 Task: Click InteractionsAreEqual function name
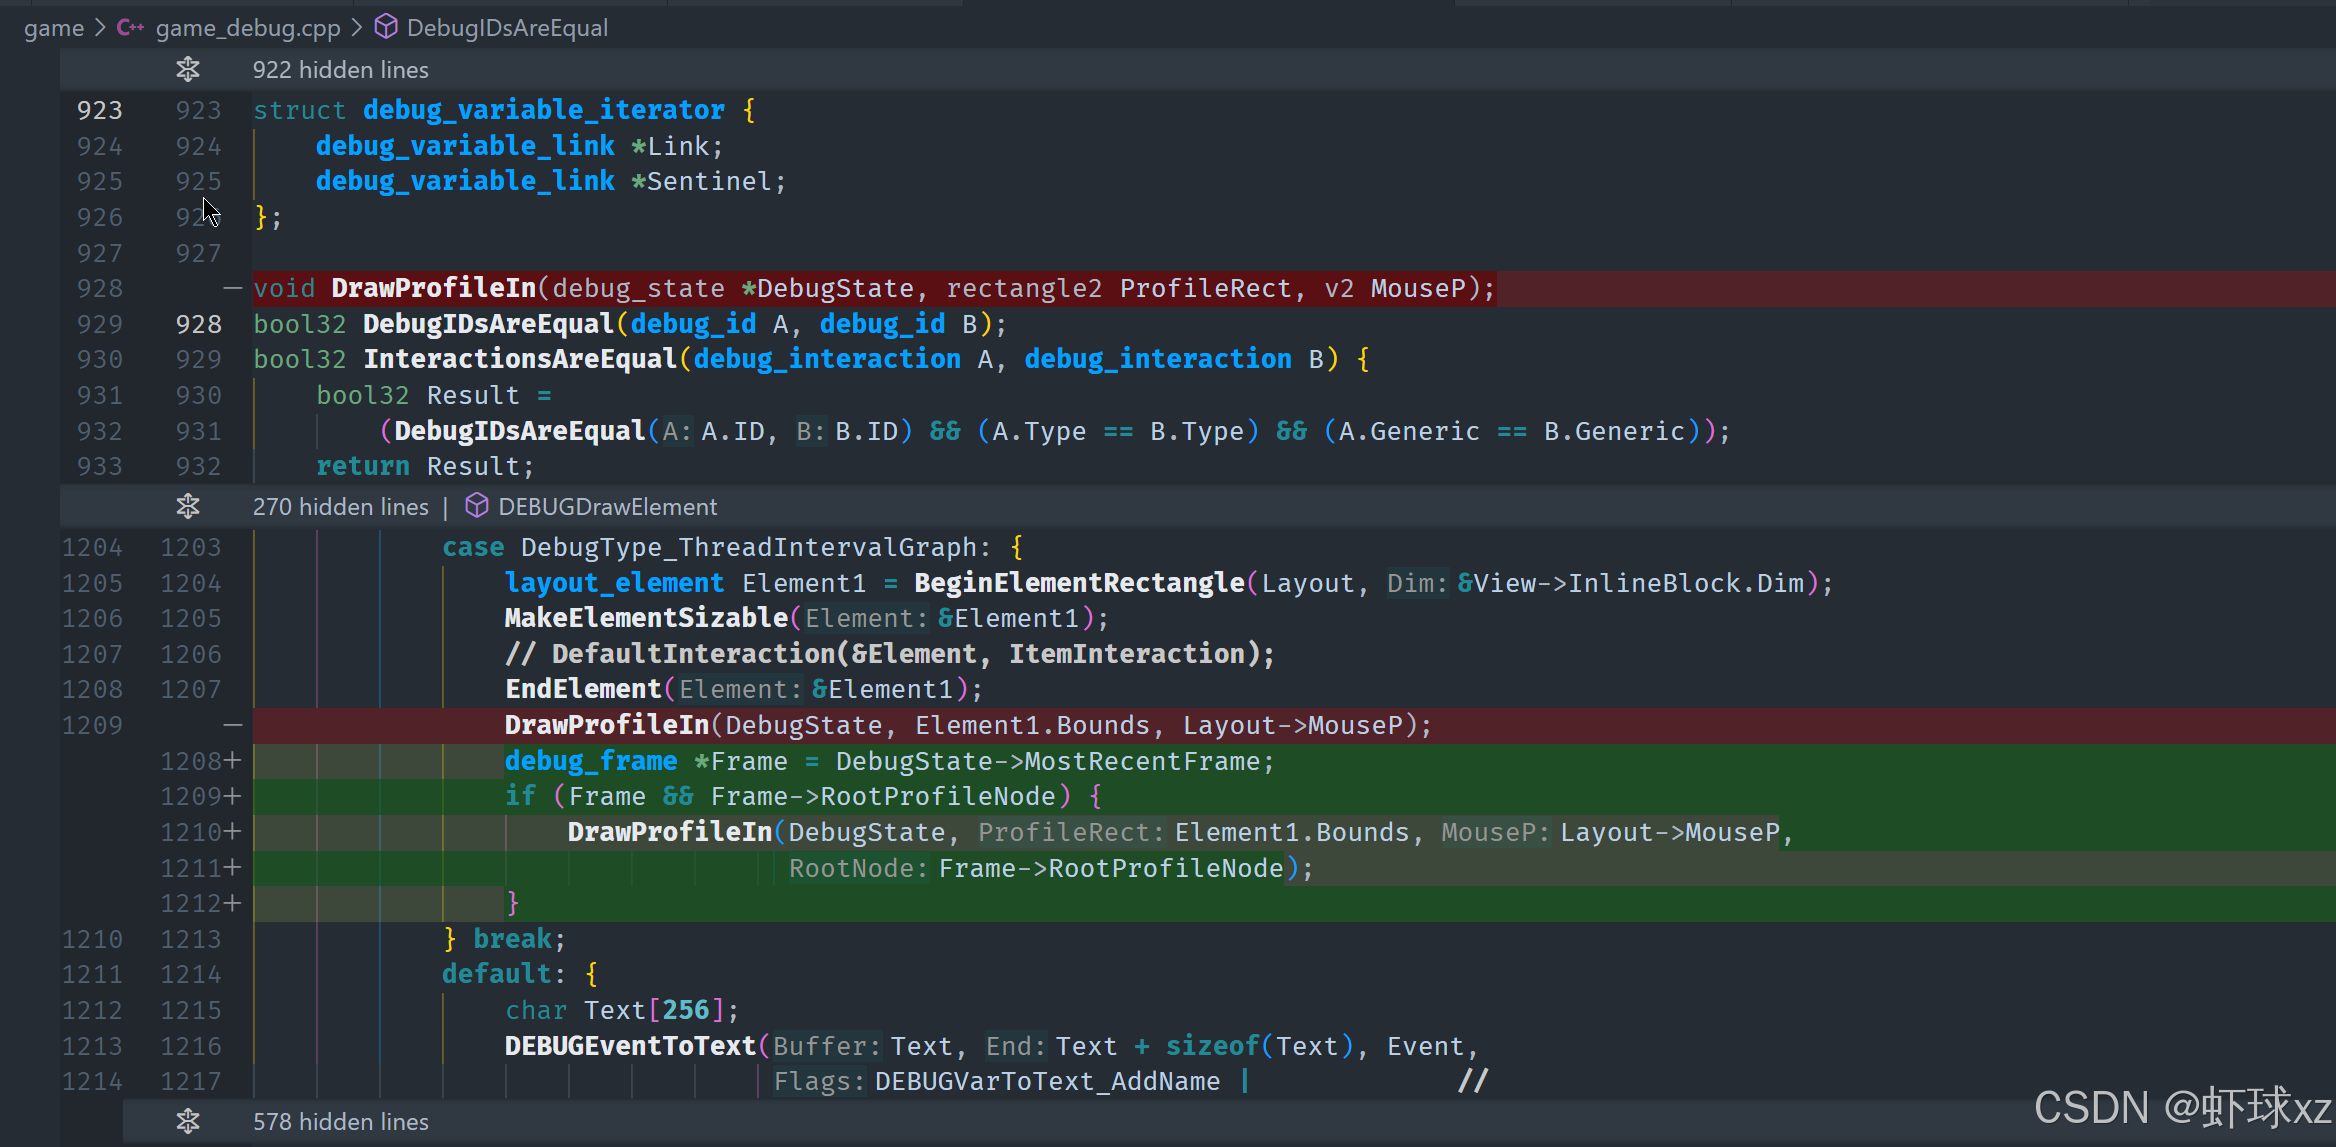pyautogui.click(x=520, y=359)
